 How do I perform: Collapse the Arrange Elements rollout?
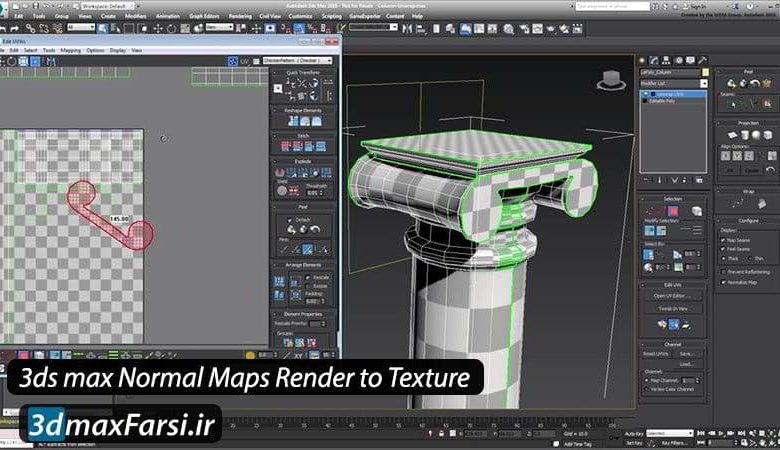(303, 265)
